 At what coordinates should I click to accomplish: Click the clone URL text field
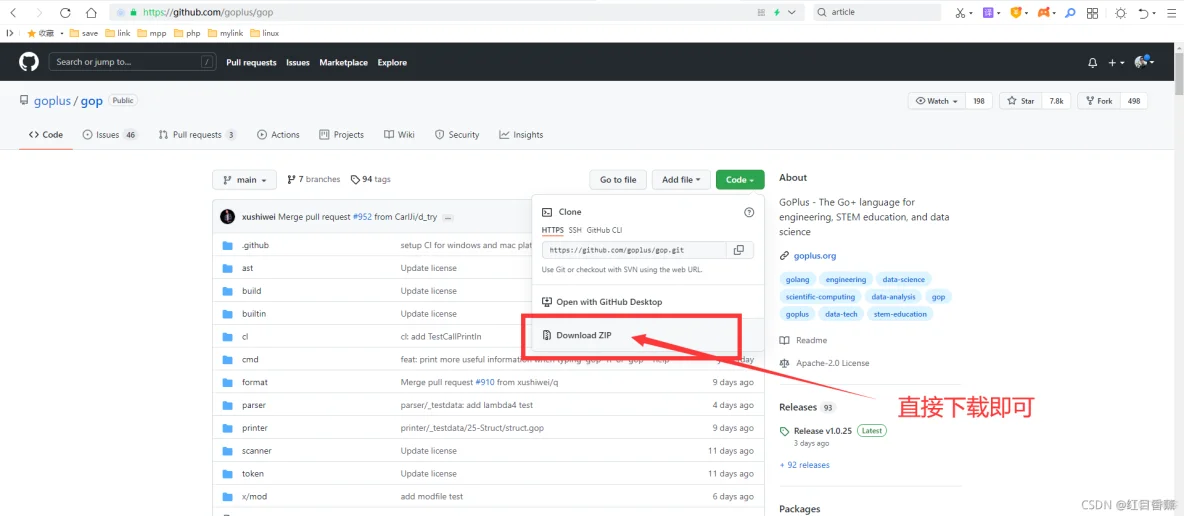(634, 250)
